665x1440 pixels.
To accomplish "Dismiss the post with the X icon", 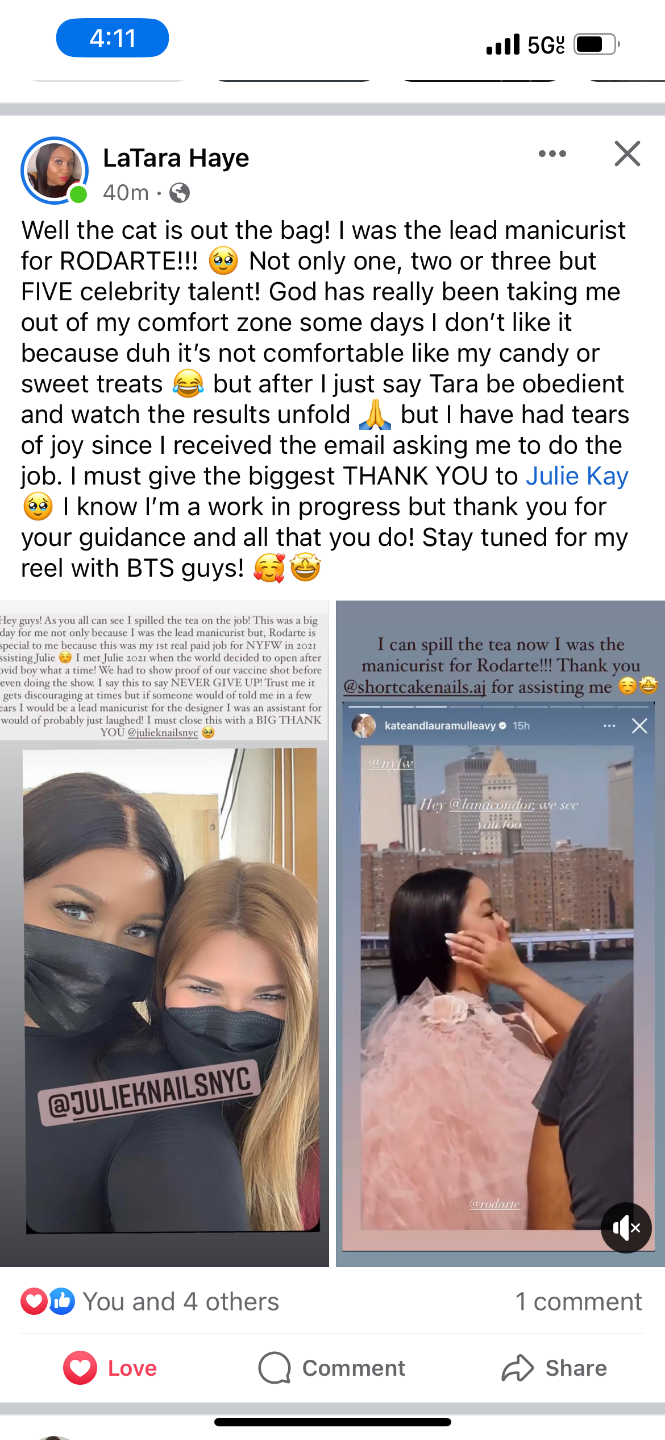I will (x=627, y=154).
